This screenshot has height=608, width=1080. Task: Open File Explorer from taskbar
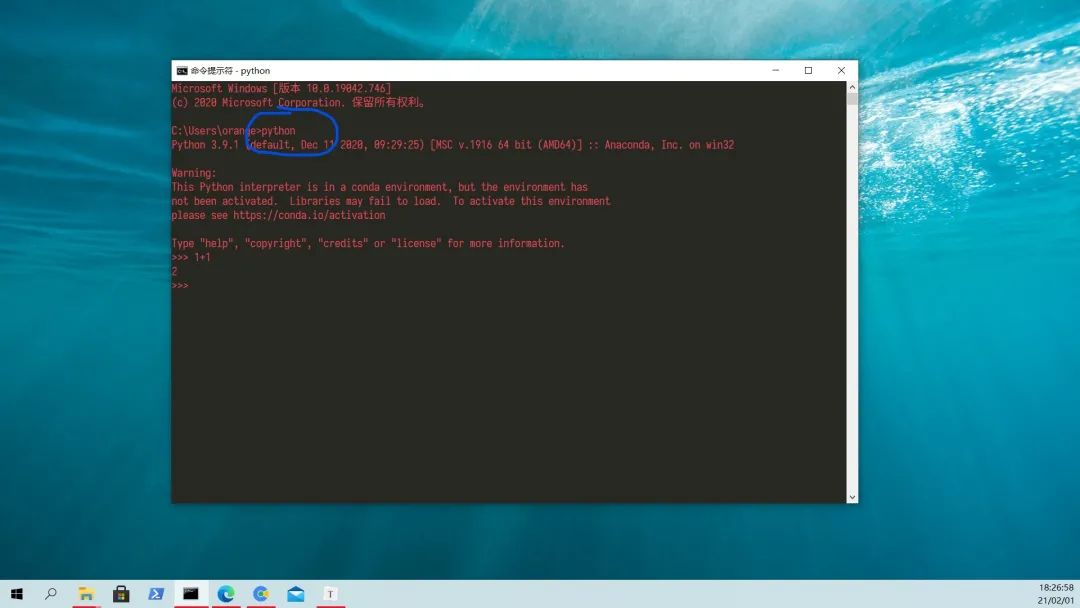pos(86,594)
